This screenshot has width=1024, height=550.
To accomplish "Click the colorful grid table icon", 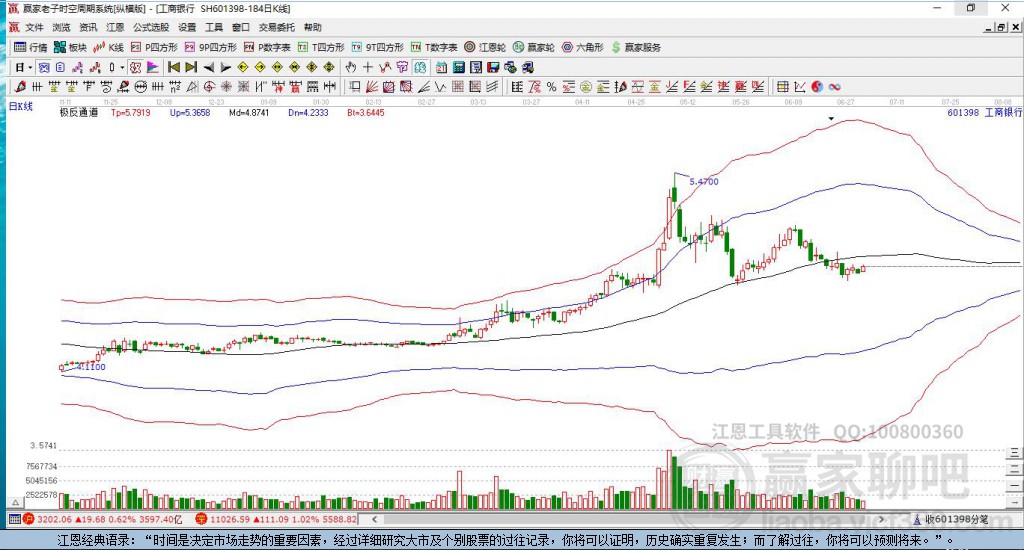I will pos(782,87).
